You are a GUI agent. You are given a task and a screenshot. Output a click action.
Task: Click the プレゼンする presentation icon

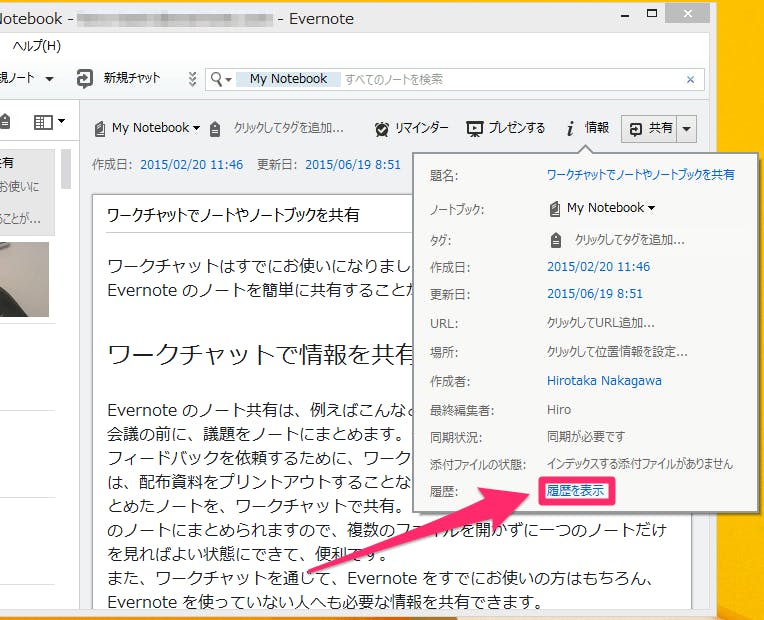[x=475, y=129]
